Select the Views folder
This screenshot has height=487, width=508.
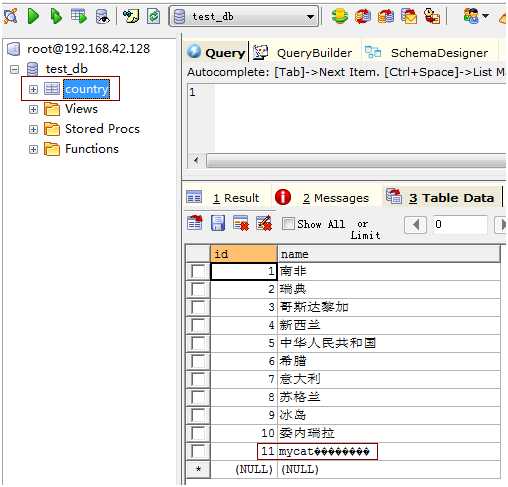coord(81,109)
